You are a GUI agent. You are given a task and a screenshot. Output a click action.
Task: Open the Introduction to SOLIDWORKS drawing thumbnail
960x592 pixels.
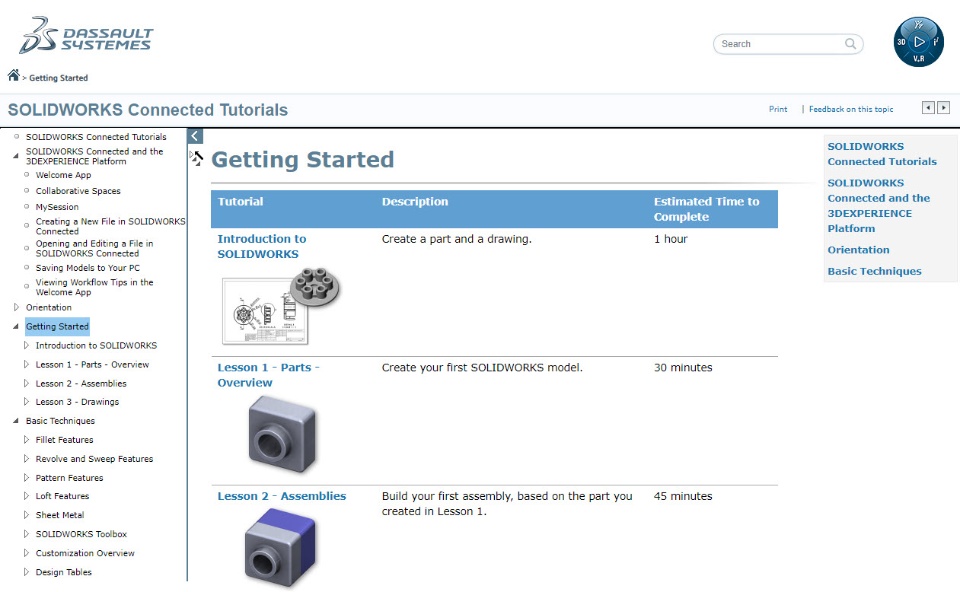[280, 306]
